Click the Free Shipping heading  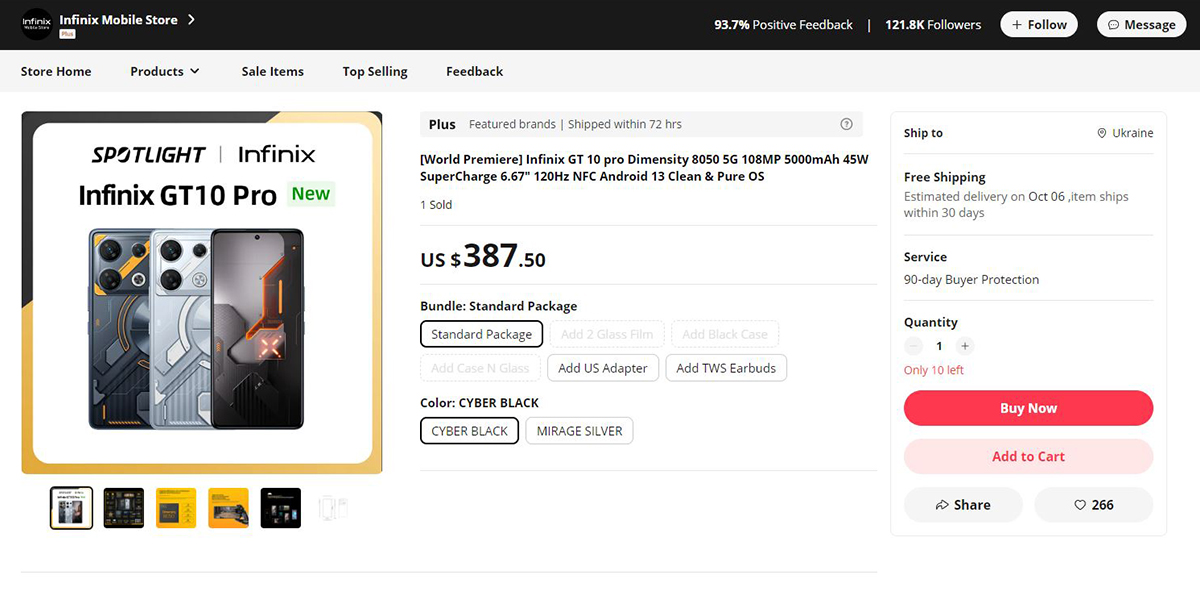[x=945, y=177]
